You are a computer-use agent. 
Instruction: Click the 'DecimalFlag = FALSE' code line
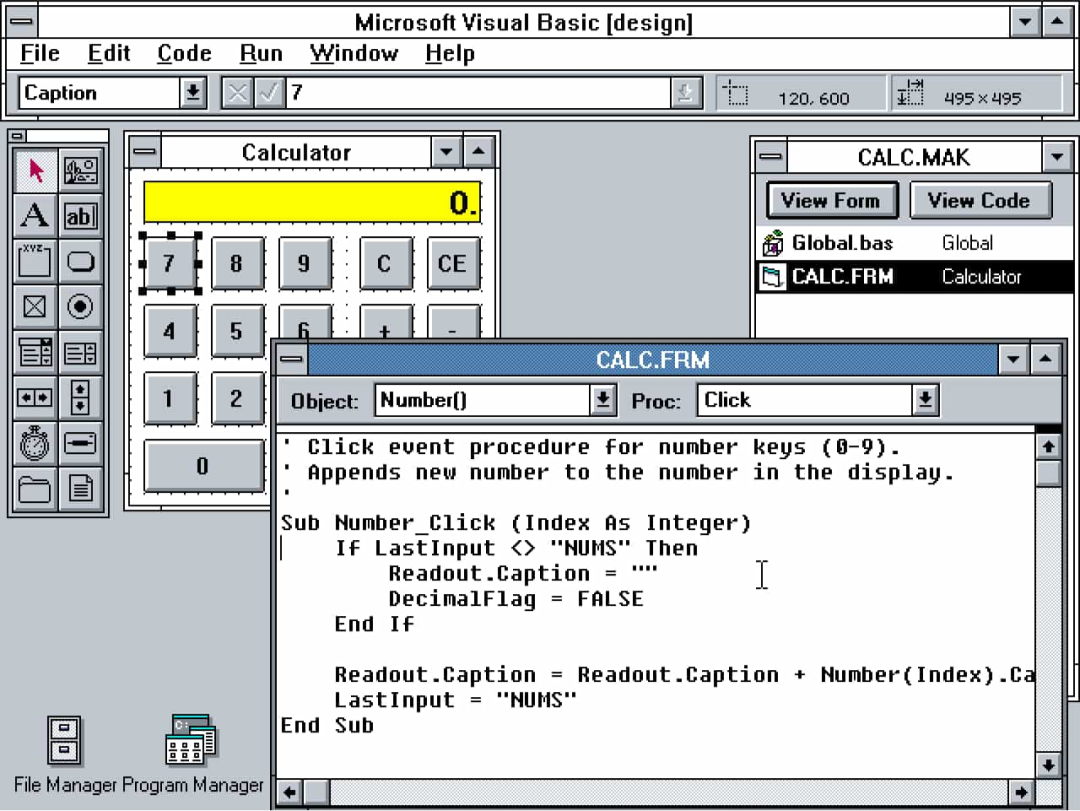(x=516, y=599)
